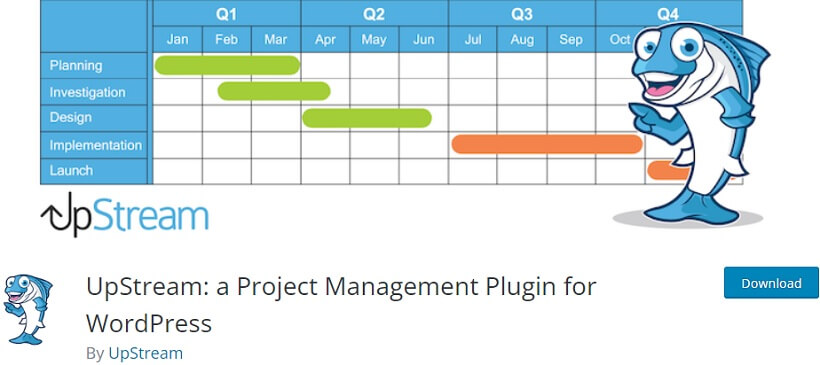This screenshot has height=365, width=820.
Task: Click the Jan month column header
Action: pyautogui.click(x=177, y=40)
